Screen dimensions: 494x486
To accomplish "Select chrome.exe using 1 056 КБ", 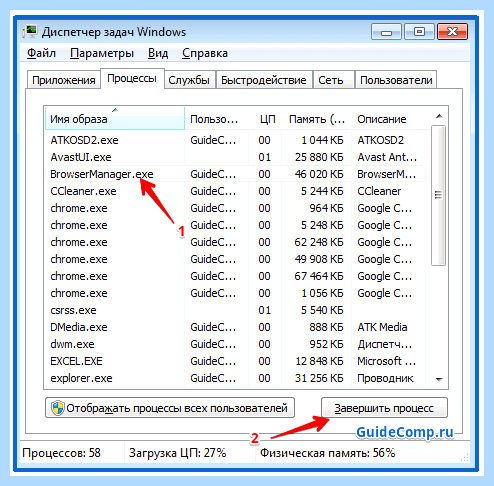I will (235, 293).
